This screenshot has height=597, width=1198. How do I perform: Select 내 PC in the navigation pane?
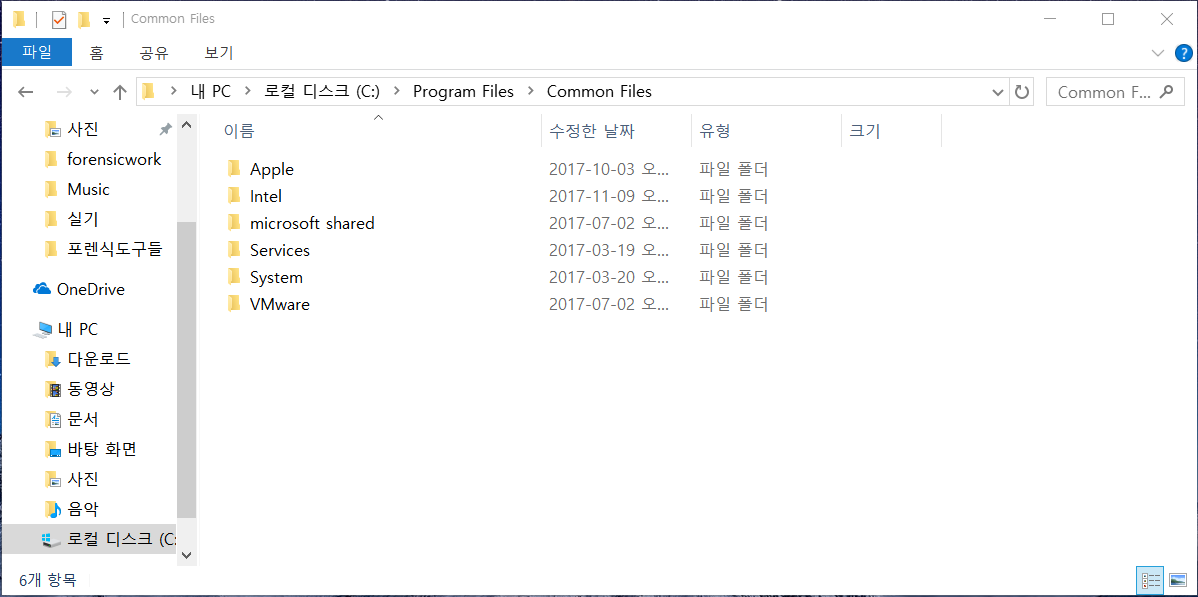click(x=78, y=329)
